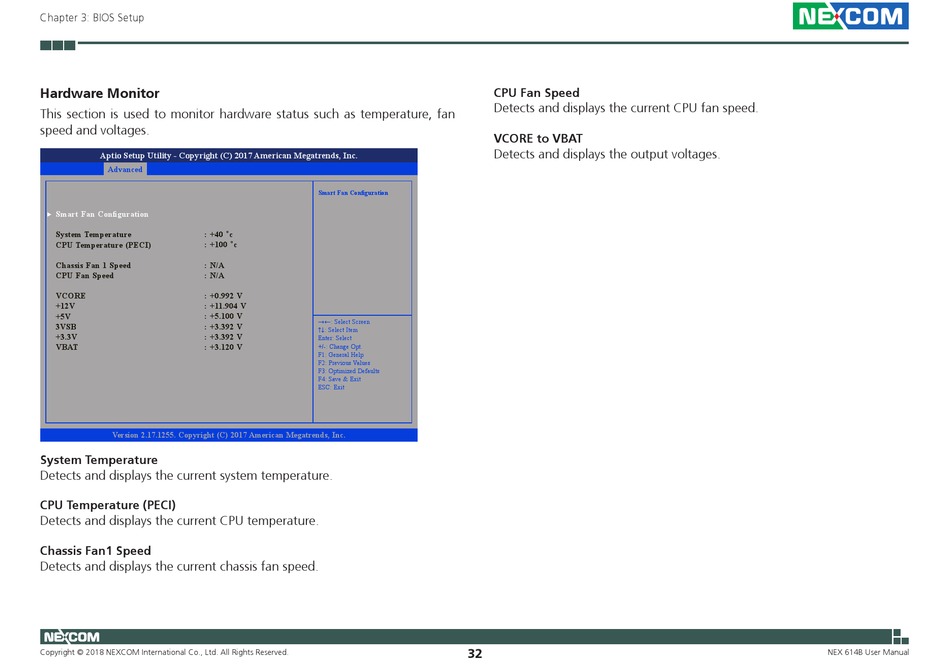
Task: Select the CPU Fan Speed BIOS row
Action: [140, 276]
